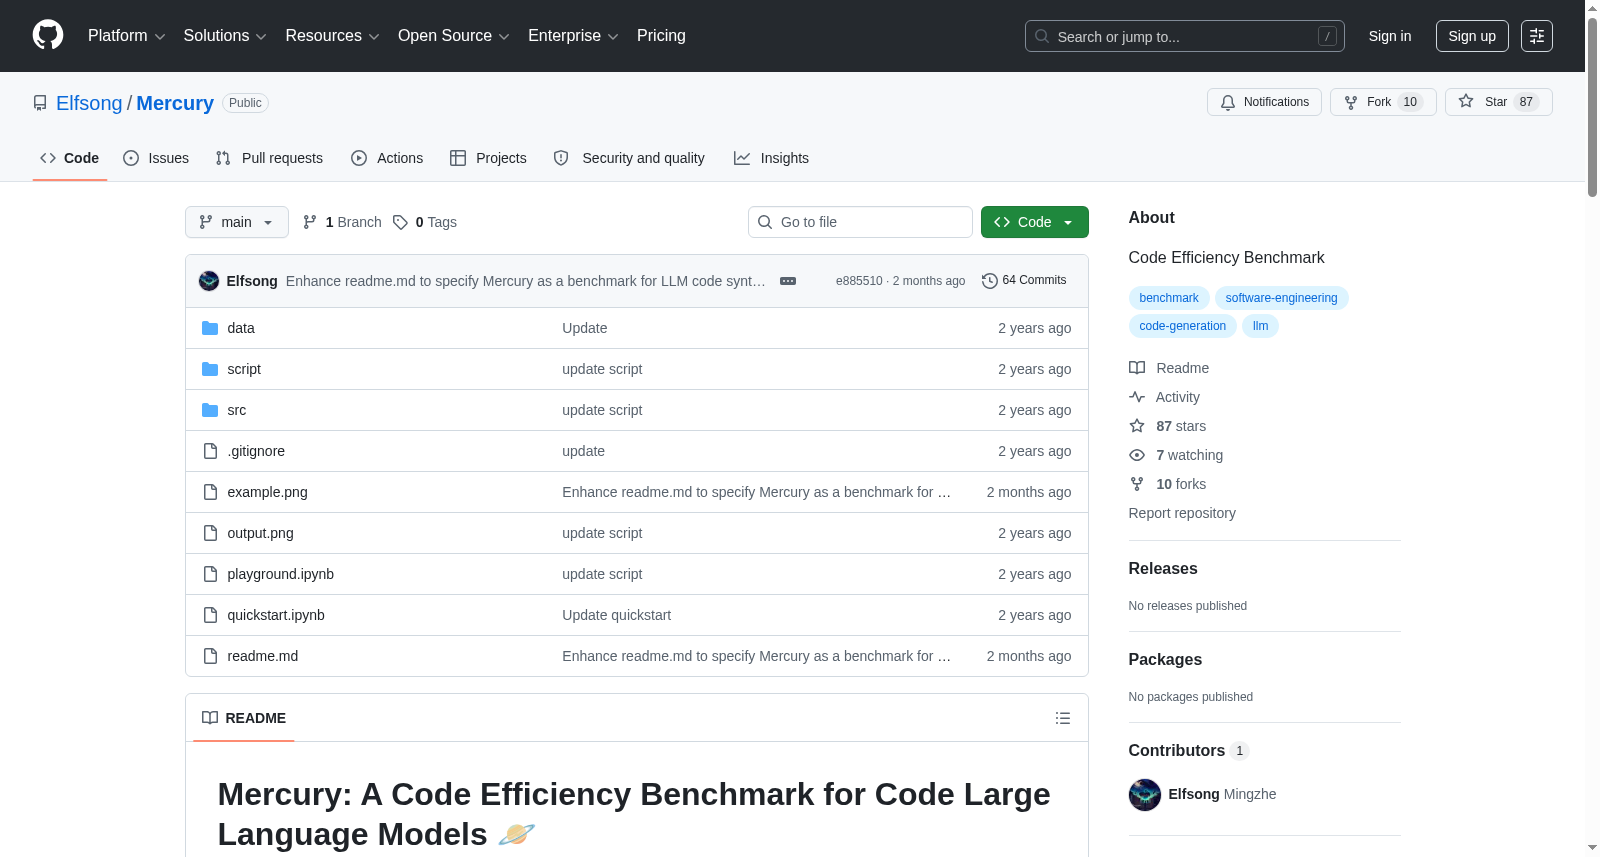Click the file icon next to playground.ipynb

(210, 574)
